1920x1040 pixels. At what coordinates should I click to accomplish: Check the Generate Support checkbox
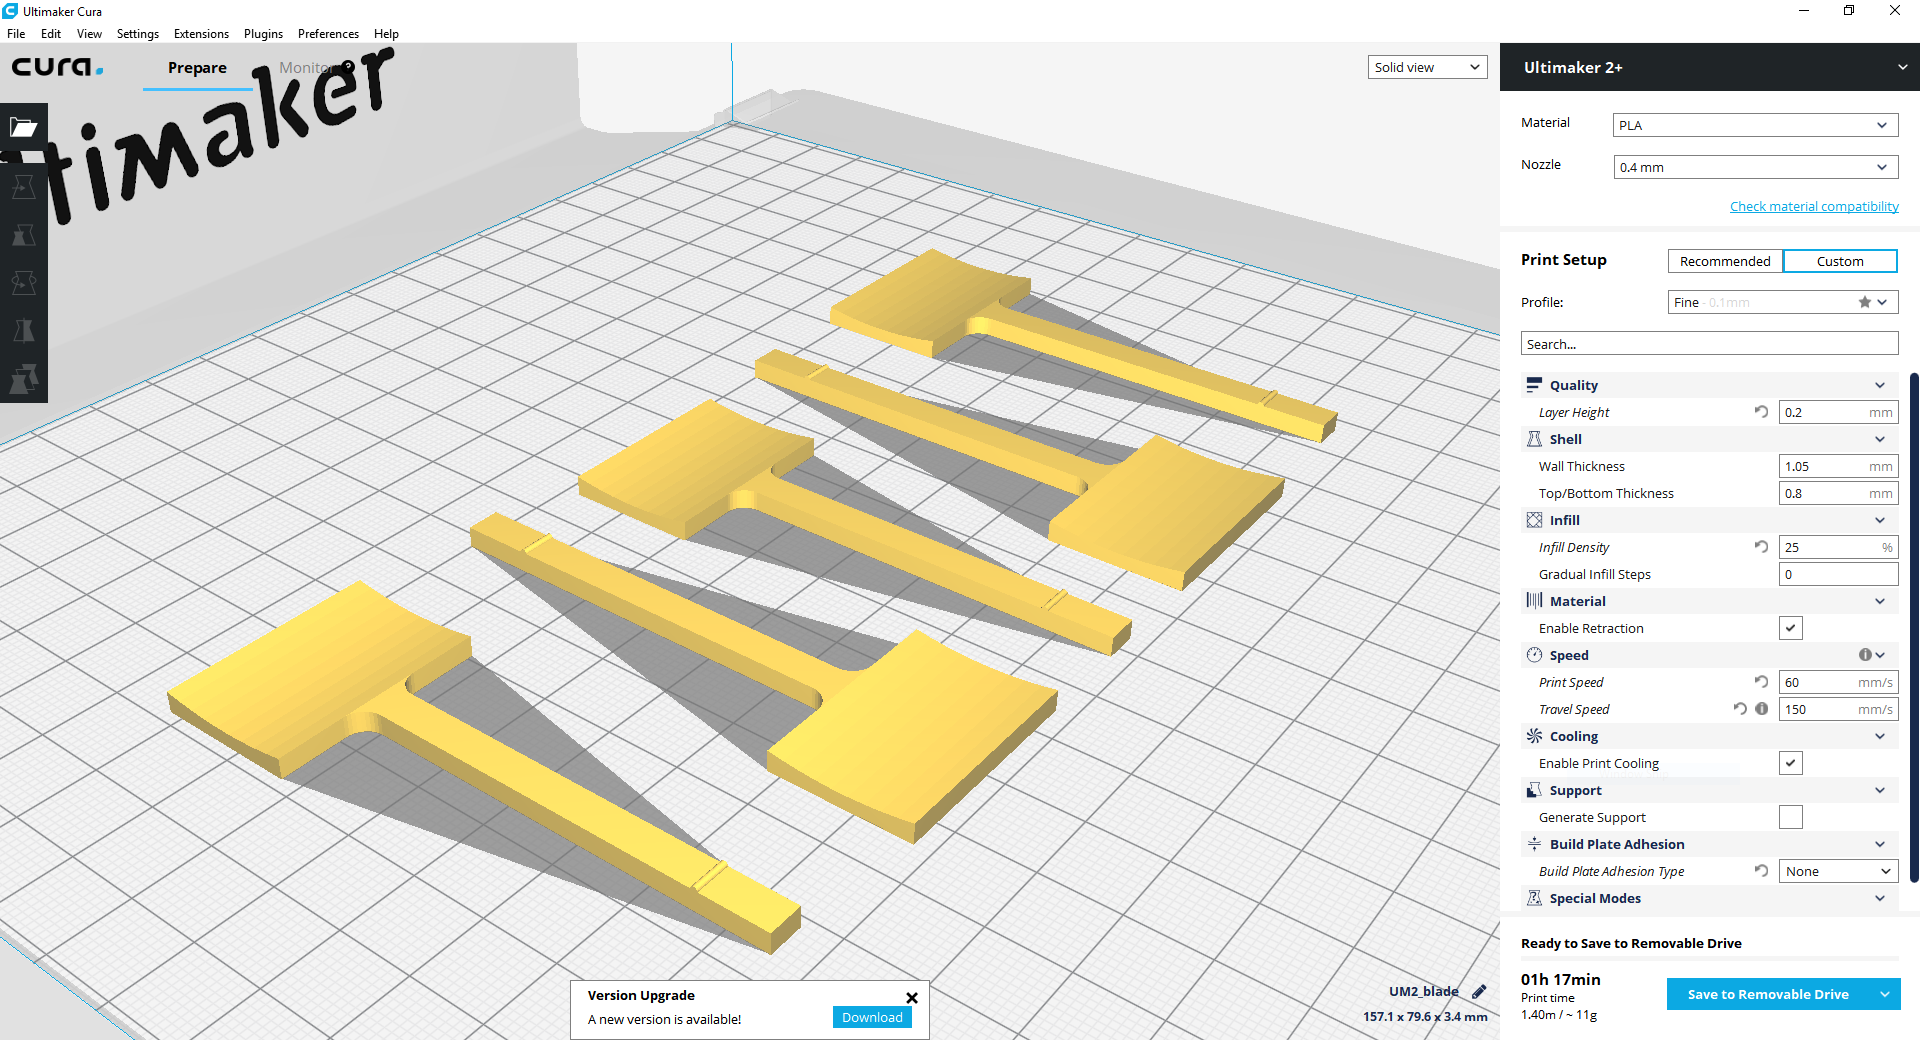pos(1791,817)
